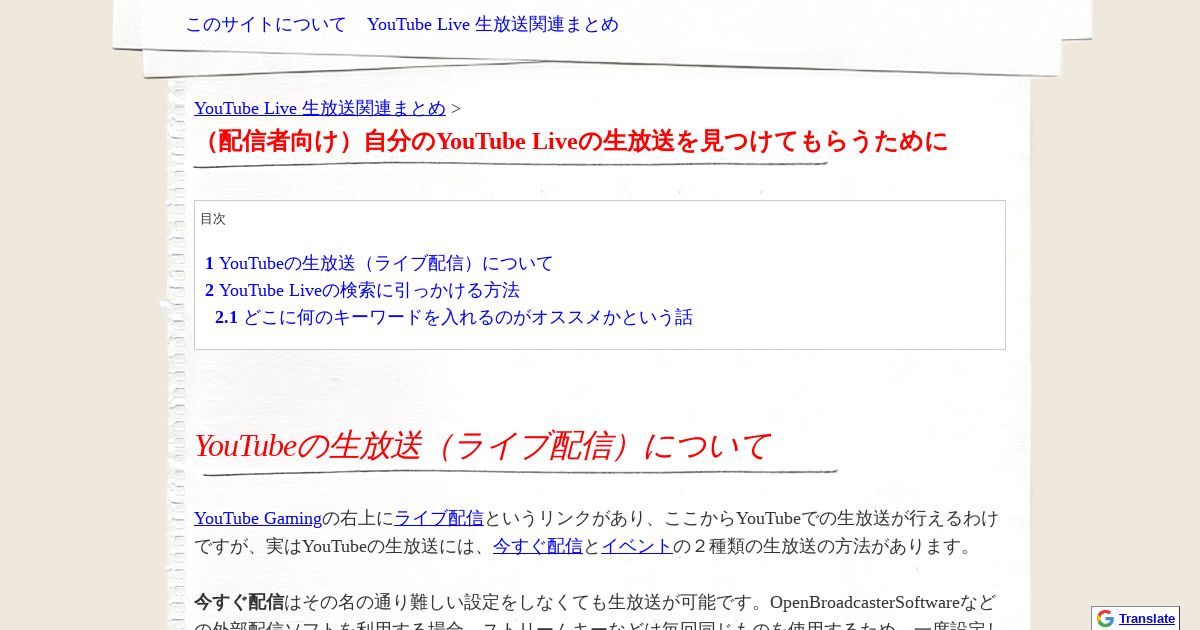Open the このサイトについて navigation link

pyautogui.click(x=266, y=24)
